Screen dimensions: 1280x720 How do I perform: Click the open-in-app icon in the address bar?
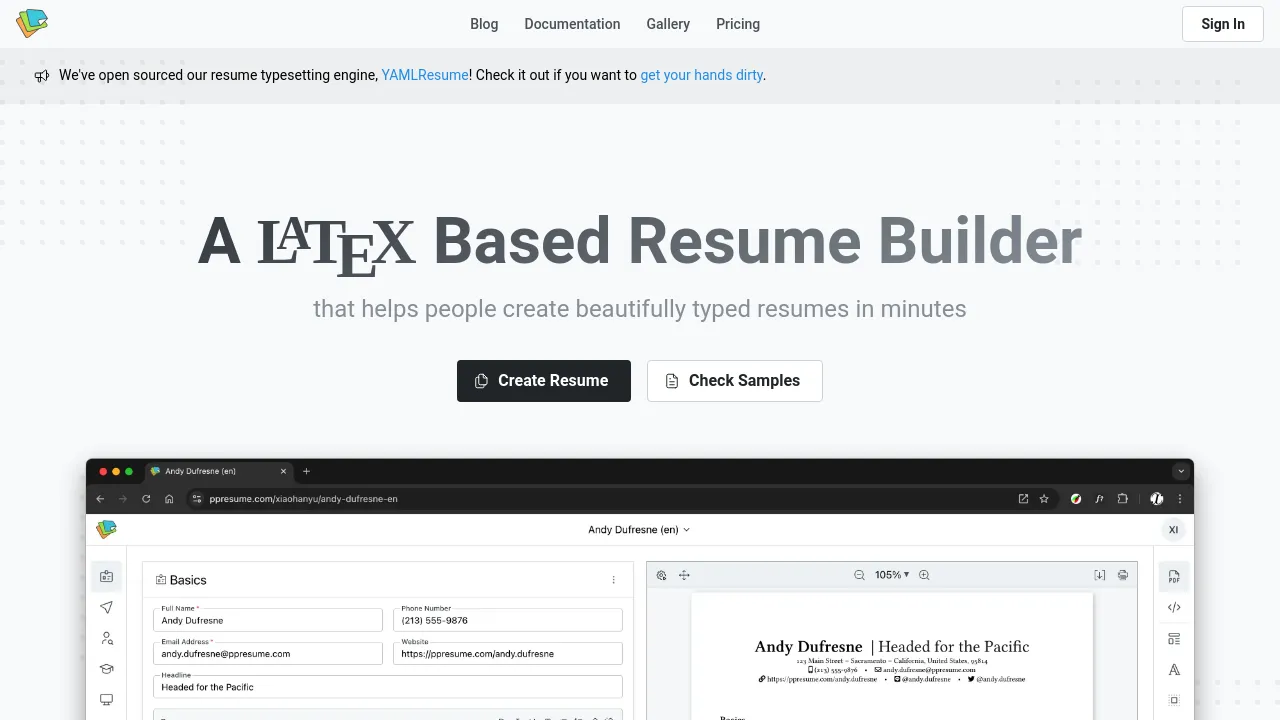1023,499
